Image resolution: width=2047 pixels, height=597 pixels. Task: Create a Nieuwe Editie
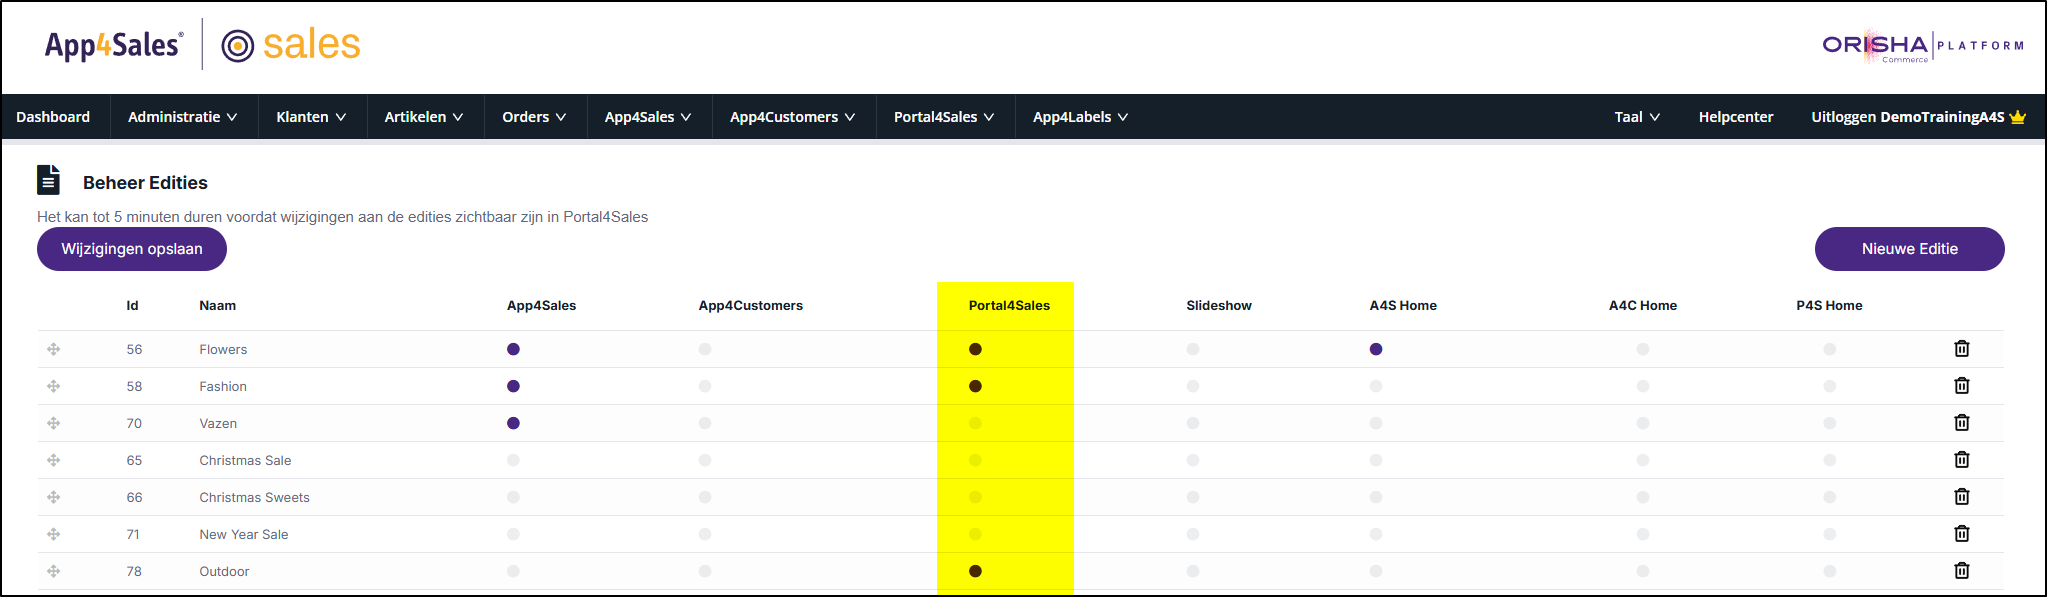click(x=1909, y=249)
